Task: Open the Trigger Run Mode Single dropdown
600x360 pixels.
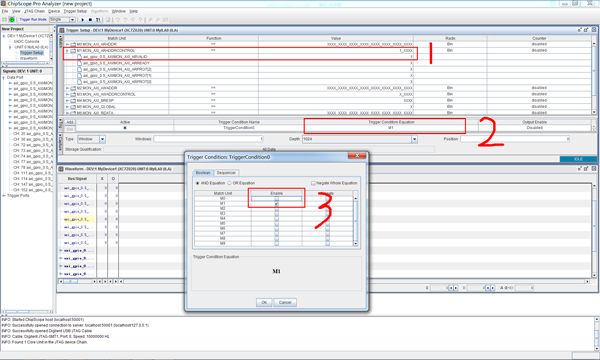Action: tap(72, 20)
